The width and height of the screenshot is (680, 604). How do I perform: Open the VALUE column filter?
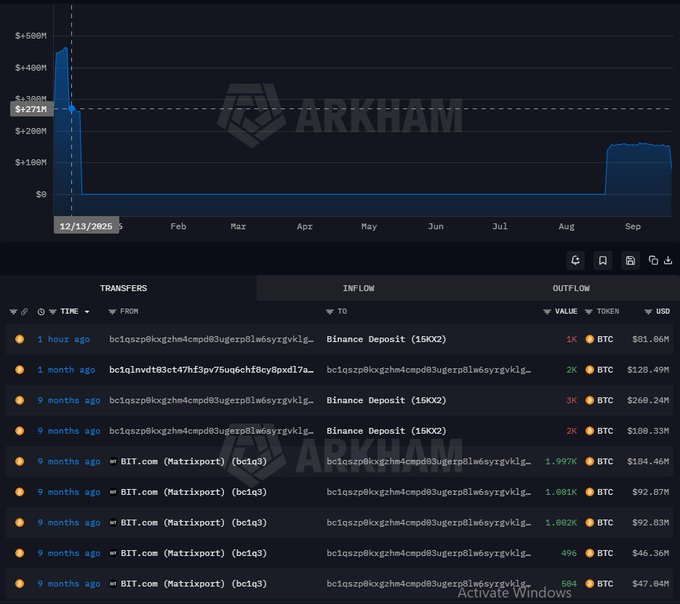[547, 311]
